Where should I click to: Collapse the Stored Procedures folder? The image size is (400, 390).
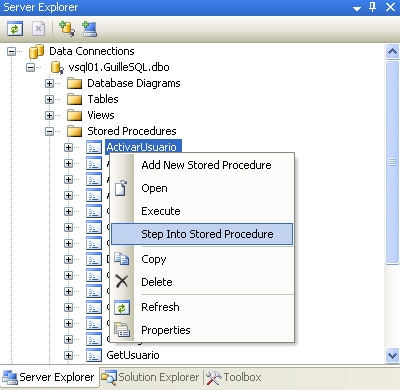49,131
